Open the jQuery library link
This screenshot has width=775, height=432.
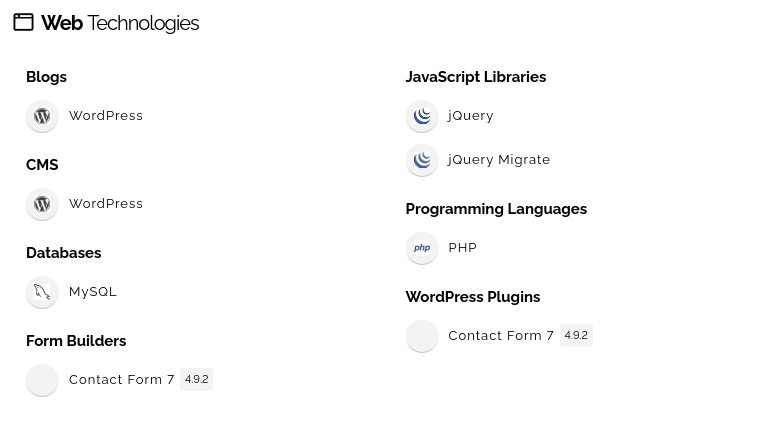click(471, 116)
